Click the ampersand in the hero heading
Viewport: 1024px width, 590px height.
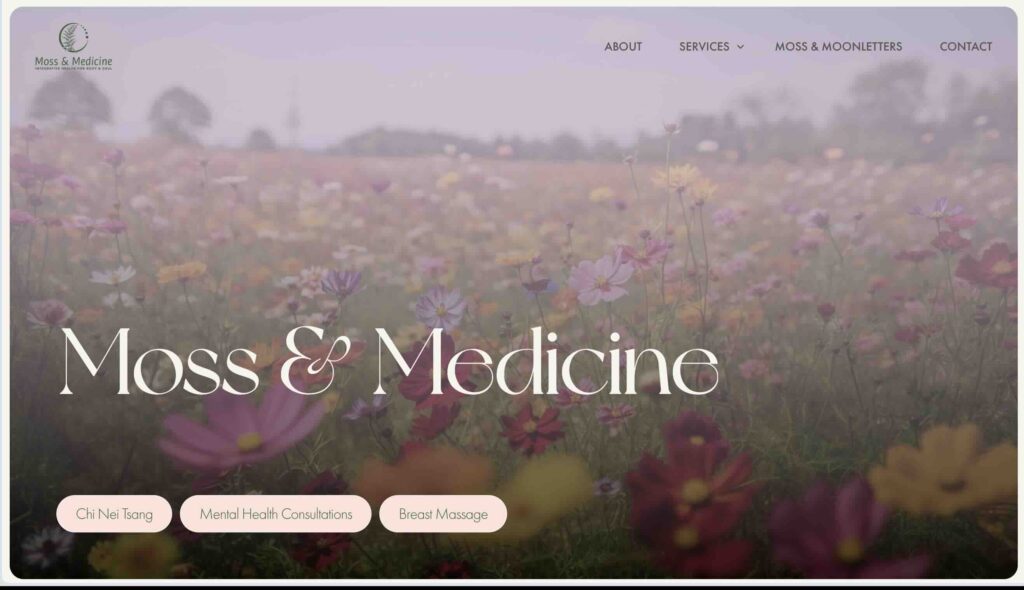point(315,363)
